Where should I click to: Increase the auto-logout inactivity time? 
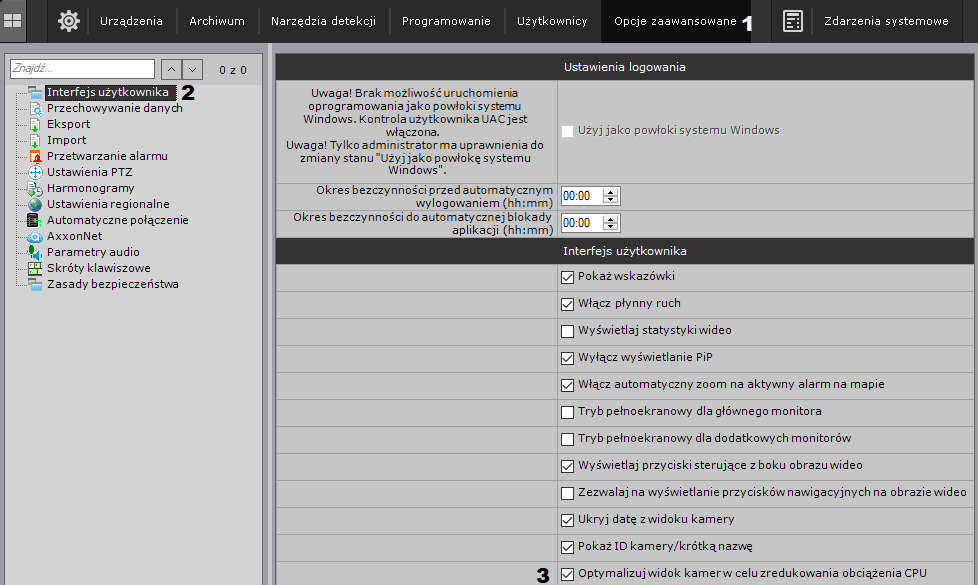[x=611, y=192]
